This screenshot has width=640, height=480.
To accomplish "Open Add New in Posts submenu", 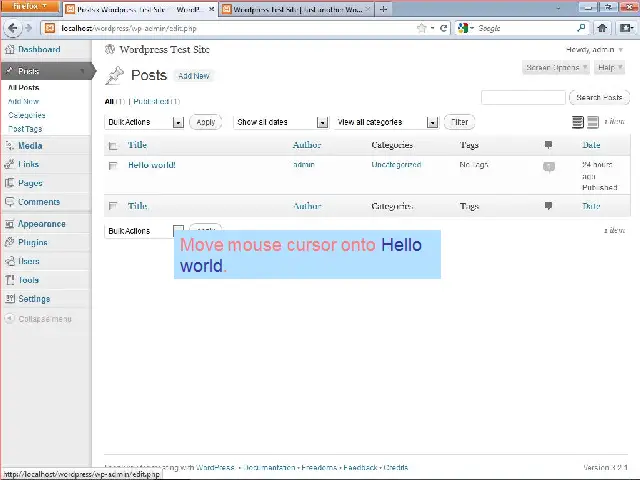I will point(24,101).
